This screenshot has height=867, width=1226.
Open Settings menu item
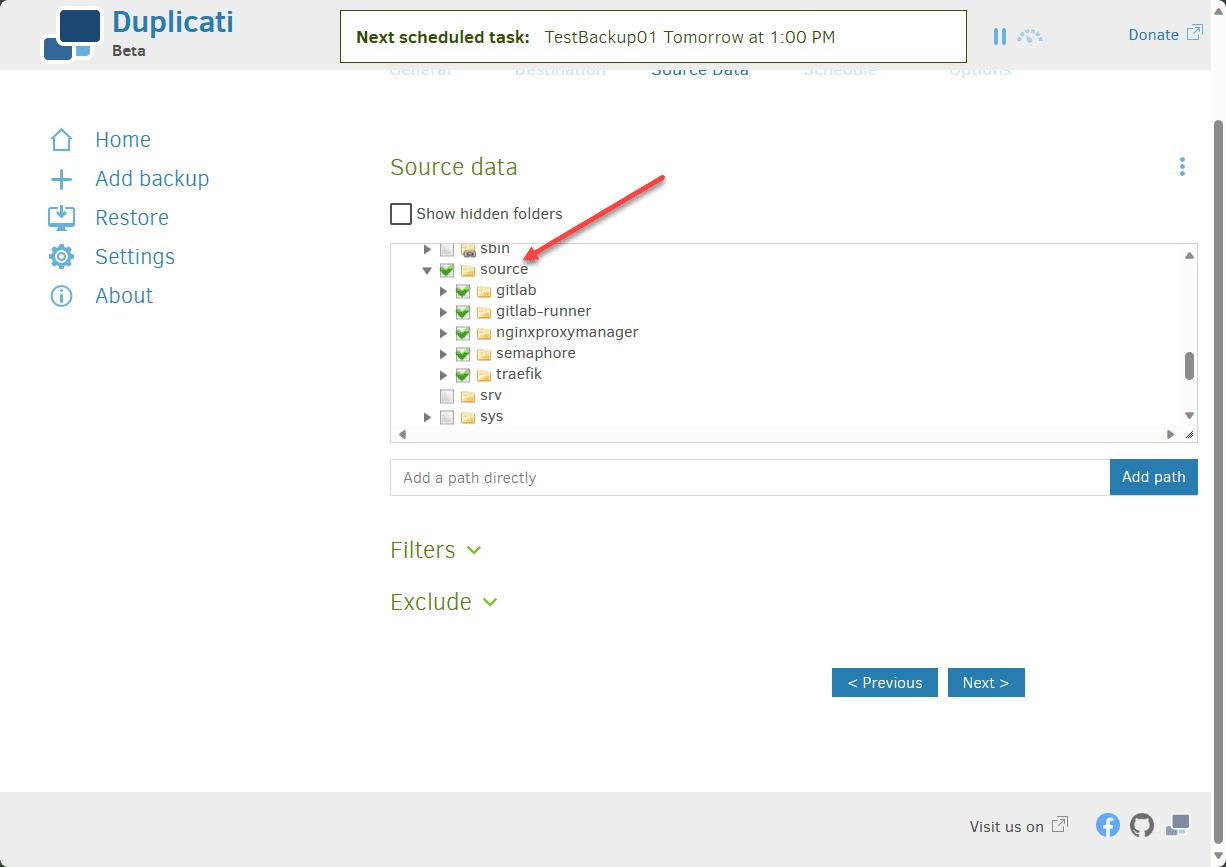click(135, 257)
